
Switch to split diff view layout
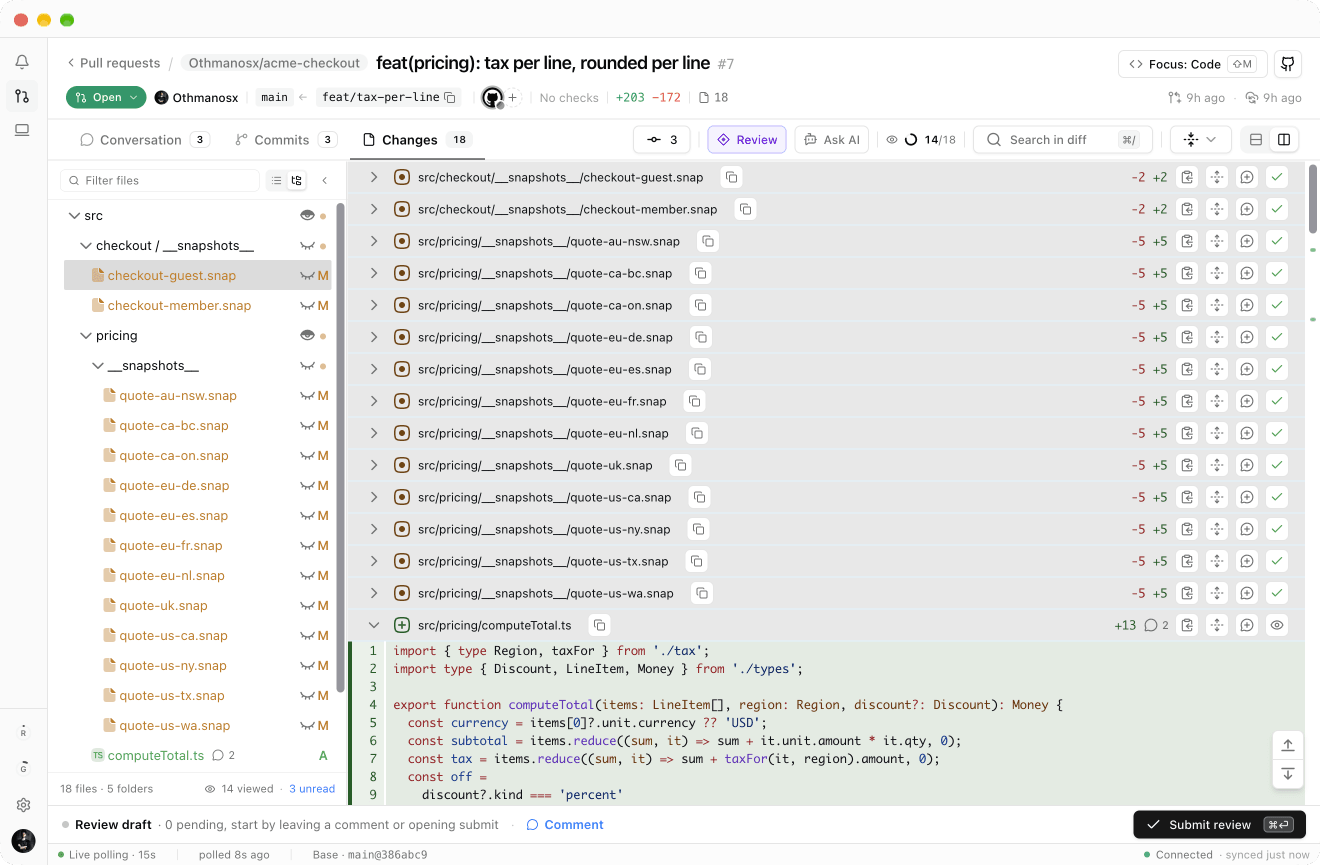(x=1284, y=139)
